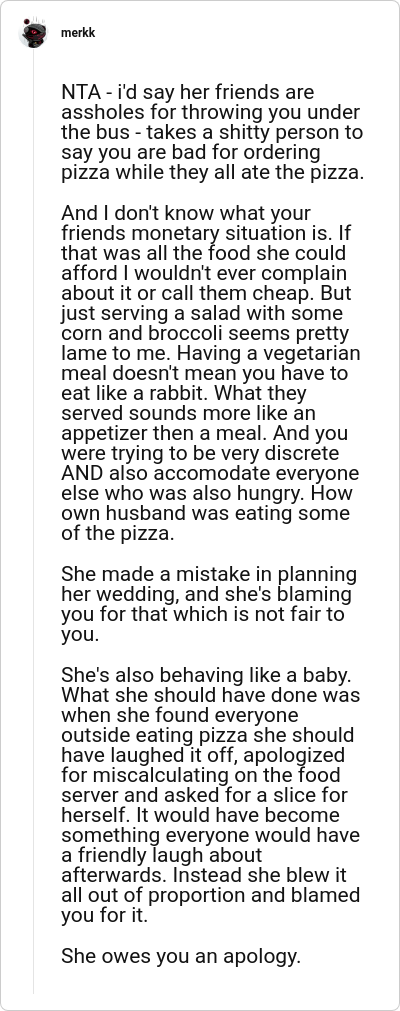Click the text 'all out of proportion and blamed'
400x1011 pixels.
pos(211,896)
